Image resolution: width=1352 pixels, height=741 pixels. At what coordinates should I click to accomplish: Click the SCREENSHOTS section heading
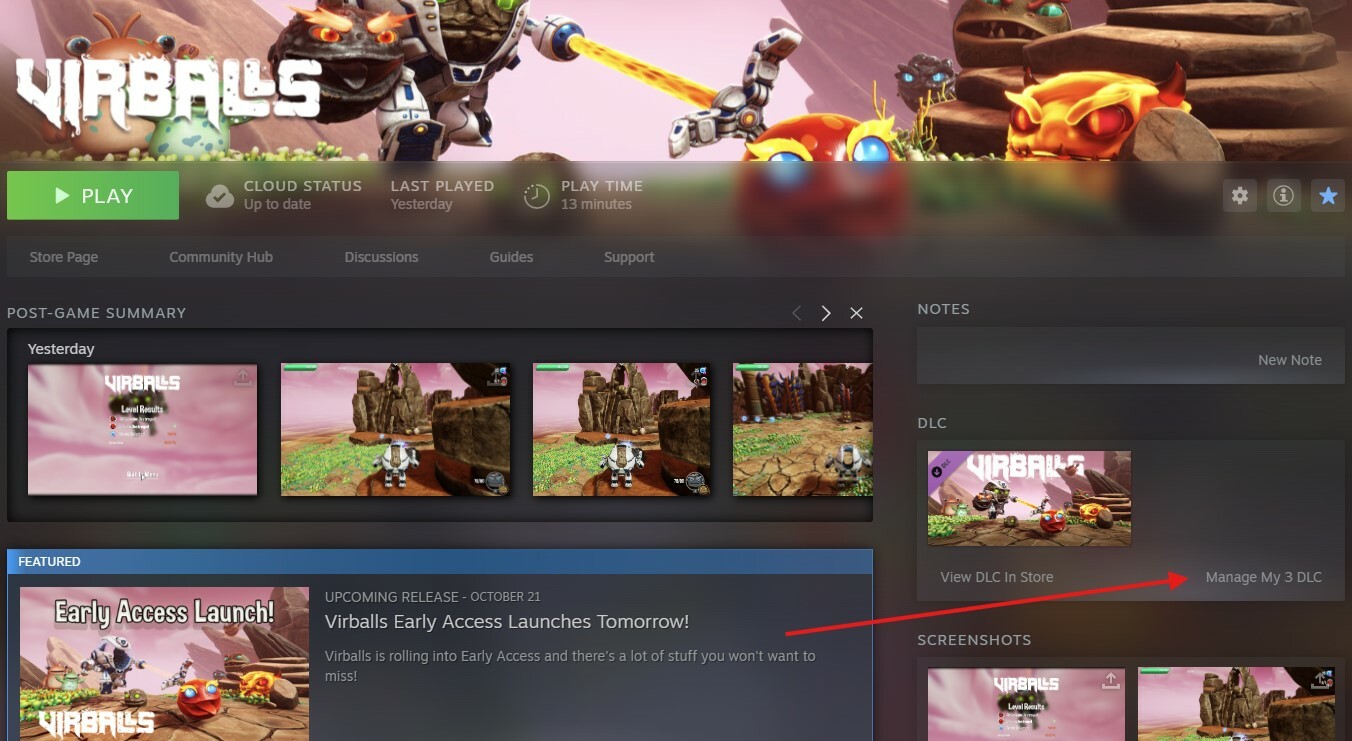coord(974,640)
